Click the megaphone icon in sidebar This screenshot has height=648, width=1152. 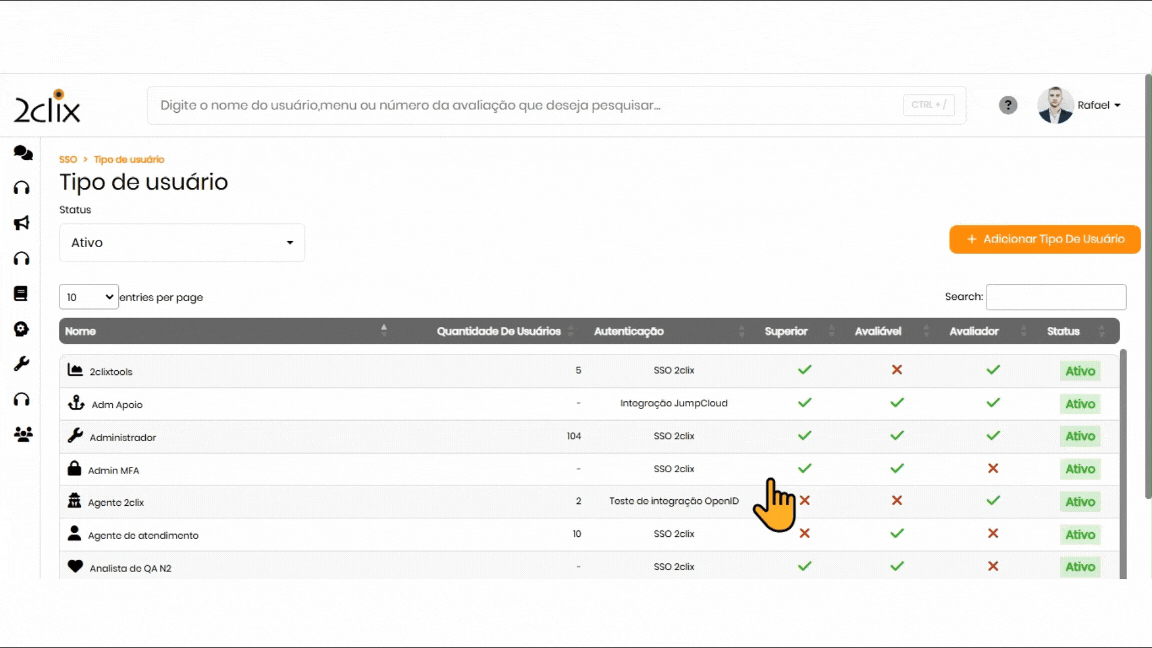pyautogui.click(x=21, y=223)
